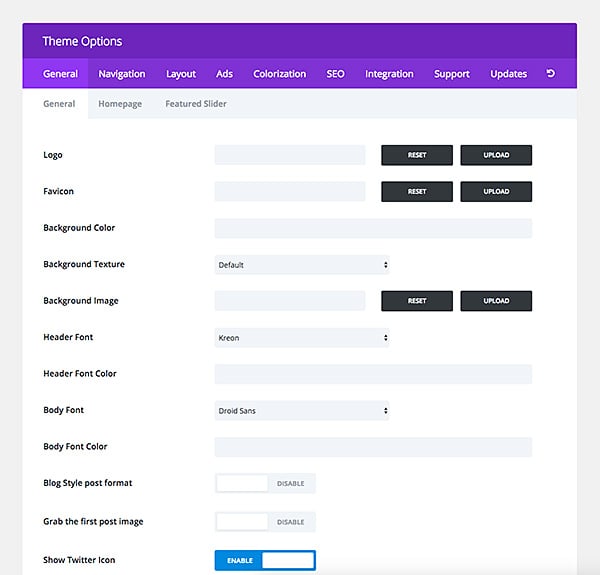Expand the Header Font dropdown showing Kreon
This screenshot has width=600, height=575.
(x=302, y=338)
